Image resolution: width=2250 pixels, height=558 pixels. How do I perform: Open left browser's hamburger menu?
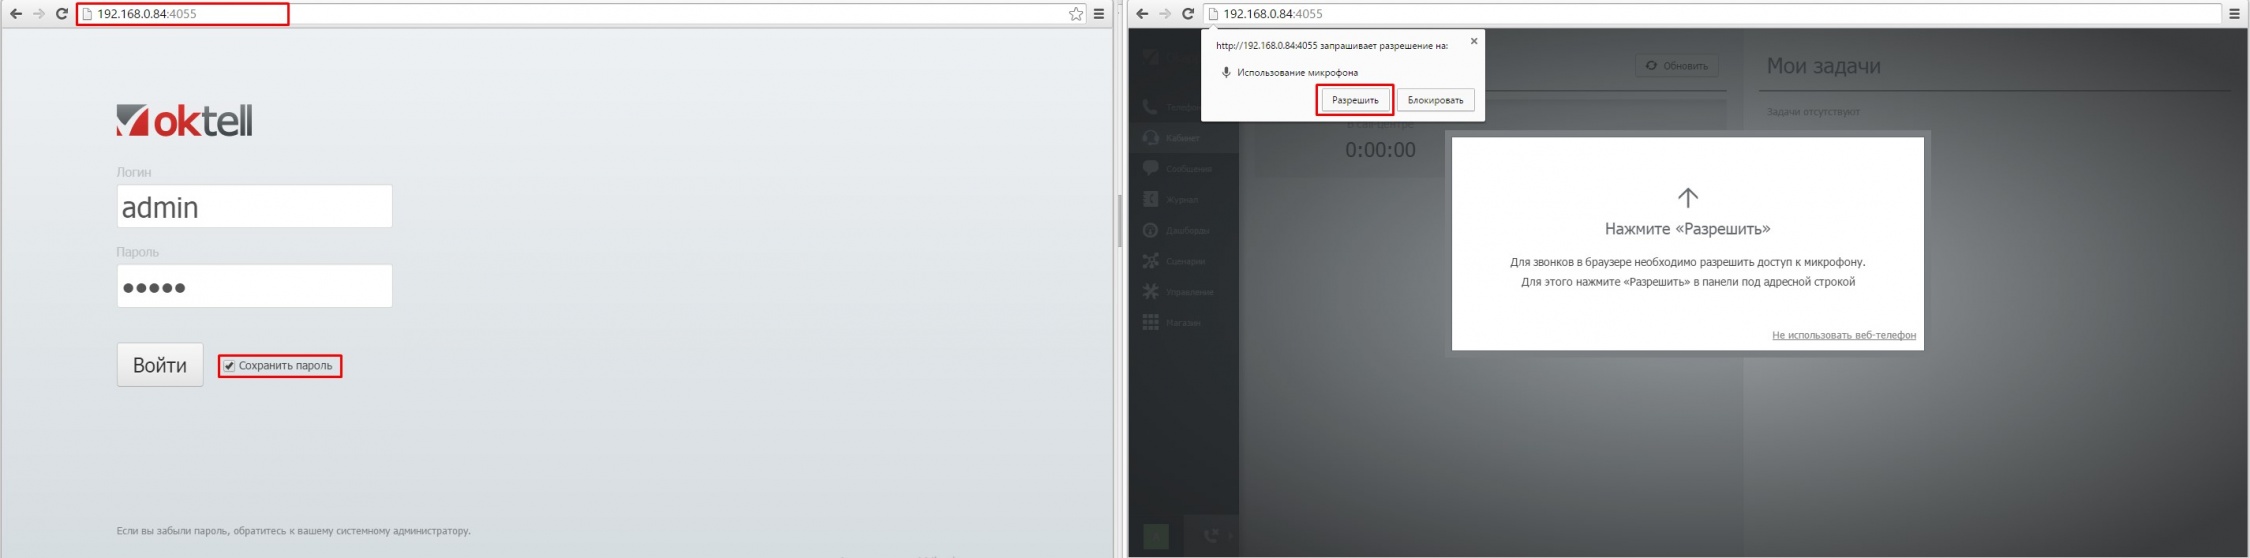click(1099, 14)
